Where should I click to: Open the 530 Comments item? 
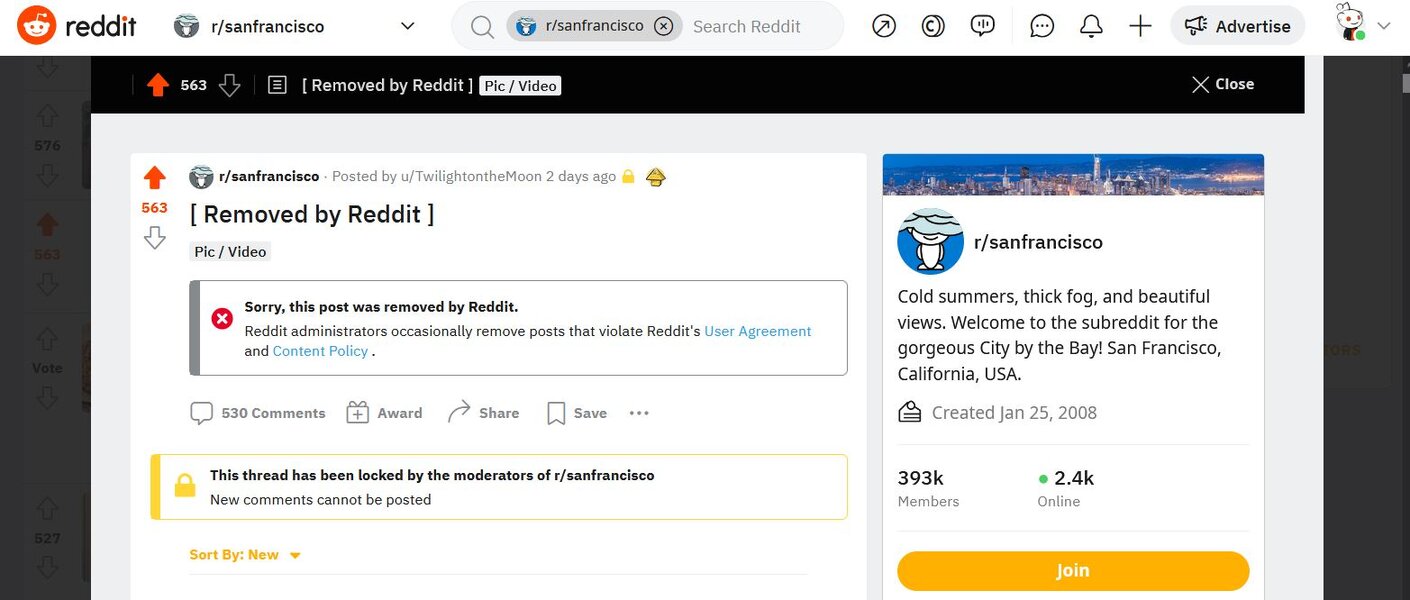point(258,413)
